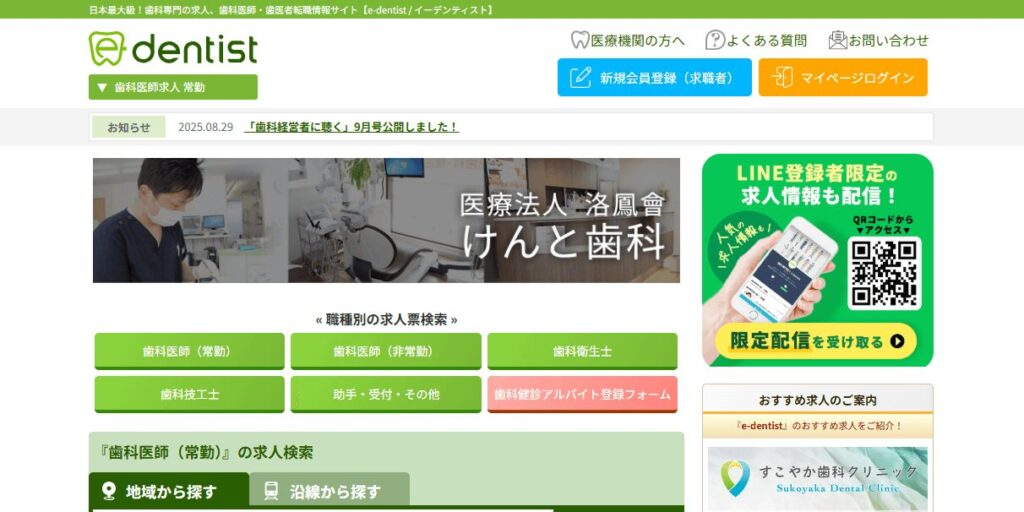Image resolution: width=1024 pixels, height=512 pixels.
Task: Click the tooth icon beside 医療機関の方へ
Action: (x=580, y=40)
